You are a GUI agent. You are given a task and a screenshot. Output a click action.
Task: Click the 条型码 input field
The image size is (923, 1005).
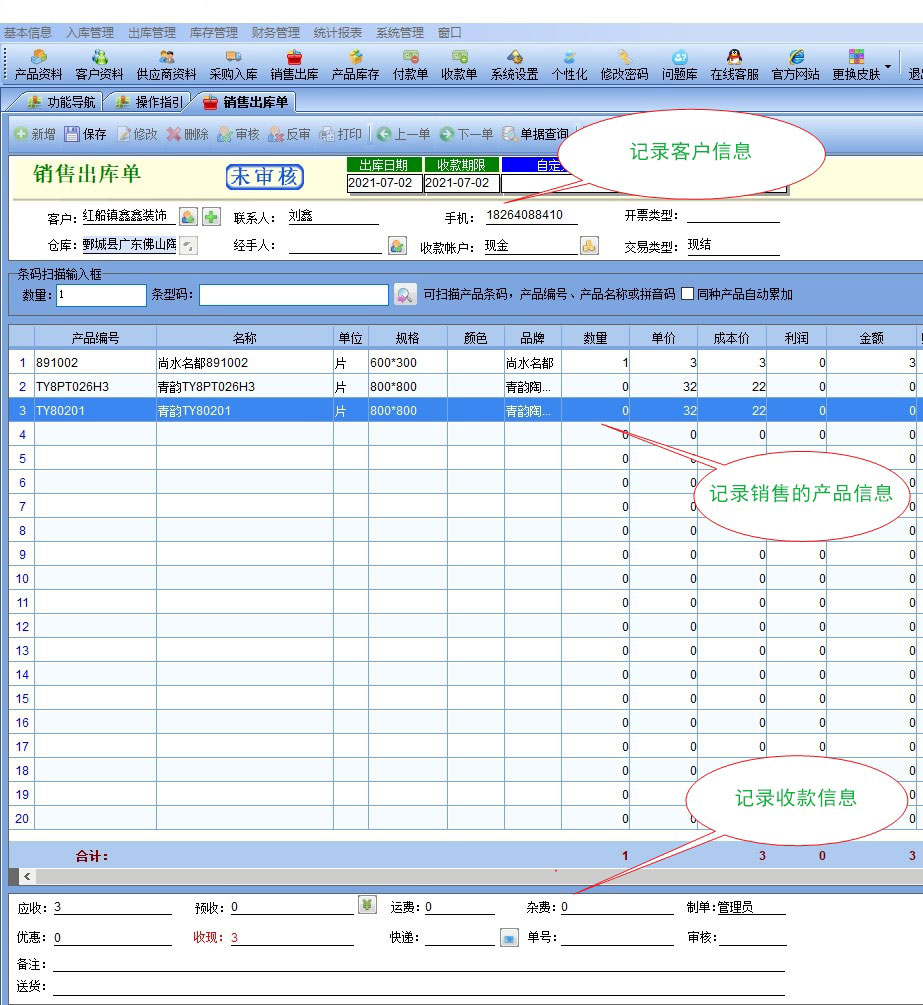pyautogui.click(x=293, y=294)
